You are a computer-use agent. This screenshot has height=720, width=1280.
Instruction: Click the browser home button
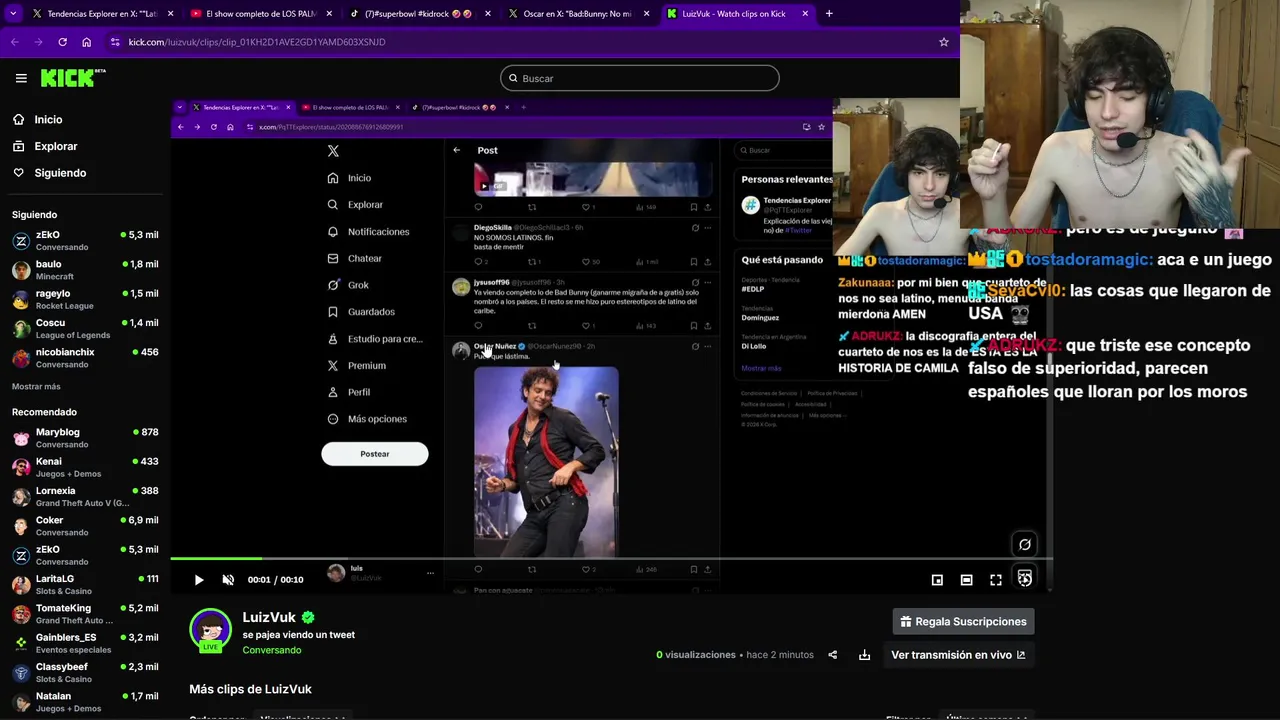click(87, 42)
